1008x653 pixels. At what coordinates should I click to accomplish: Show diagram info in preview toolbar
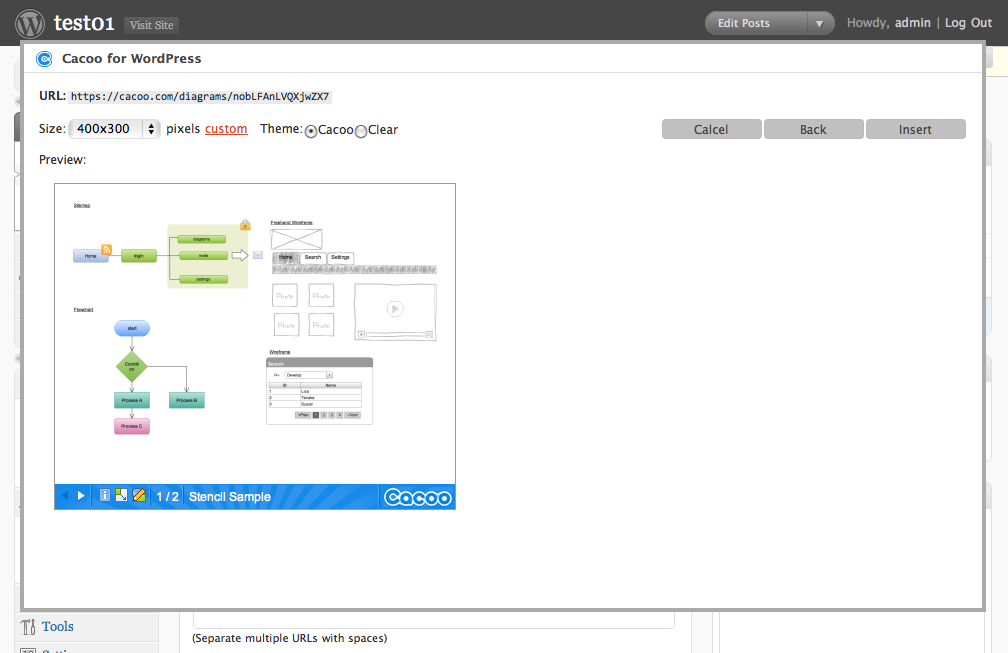105,496
